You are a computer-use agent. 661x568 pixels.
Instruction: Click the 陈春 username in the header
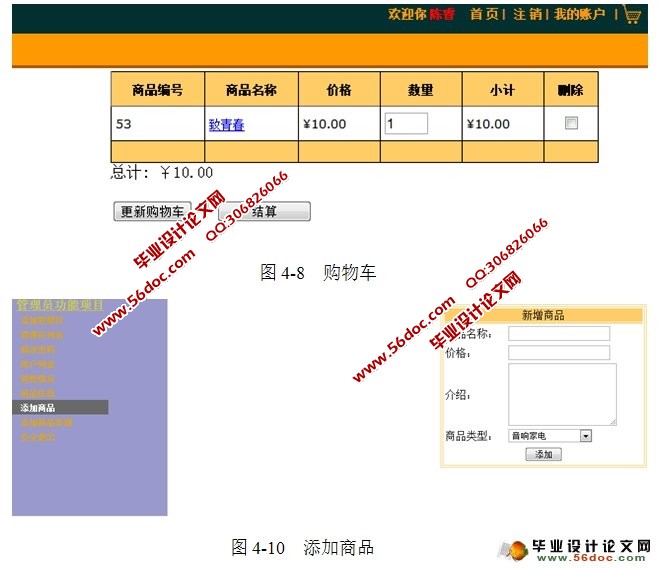pyautogui.click(x=442, y=14)
